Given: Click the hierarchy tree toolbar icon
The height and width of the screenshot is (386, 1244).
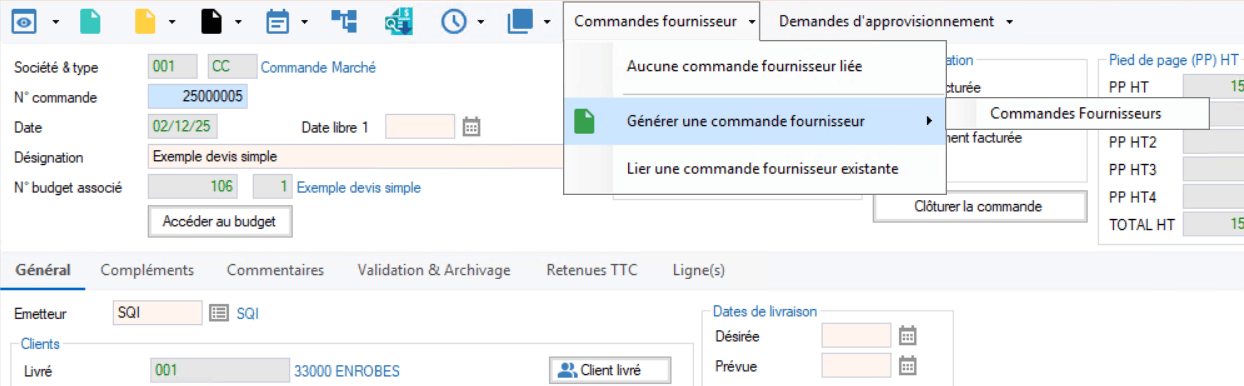Looking at the screenshot, I should pyautogui.click(x=344, y=20).
